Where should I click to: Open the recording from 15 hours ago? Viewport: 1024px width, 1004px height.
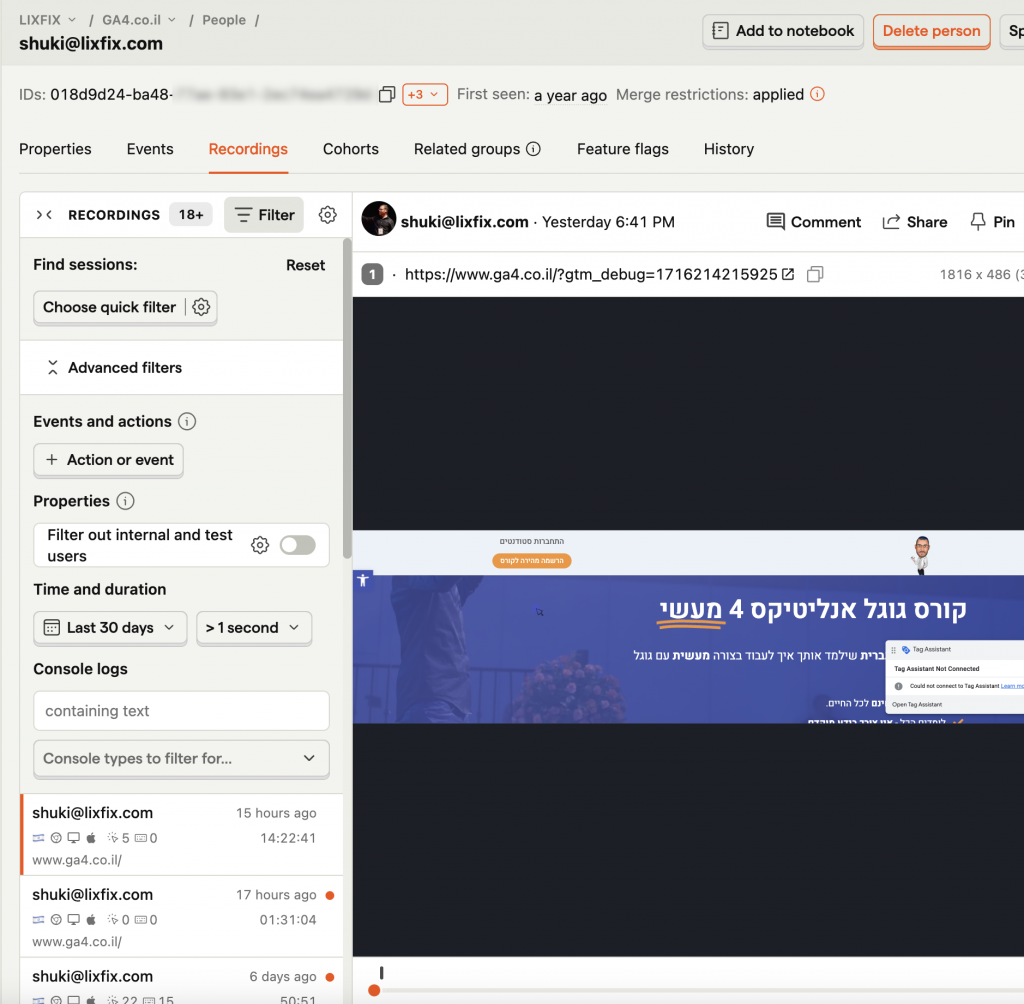pyautogui.click(x=182, y=835)
